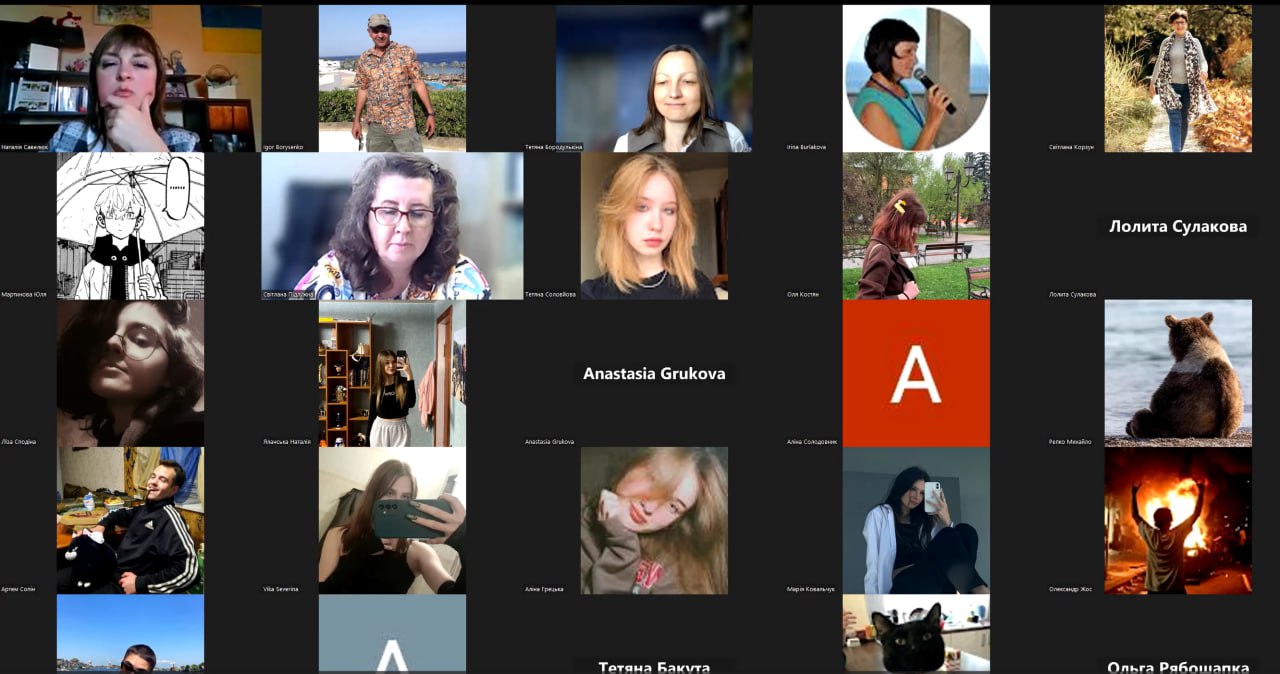1280x674 pixels.
Task: Open Тетяна Бородулькіна's participant video tile
Action: tap(654, 78)
